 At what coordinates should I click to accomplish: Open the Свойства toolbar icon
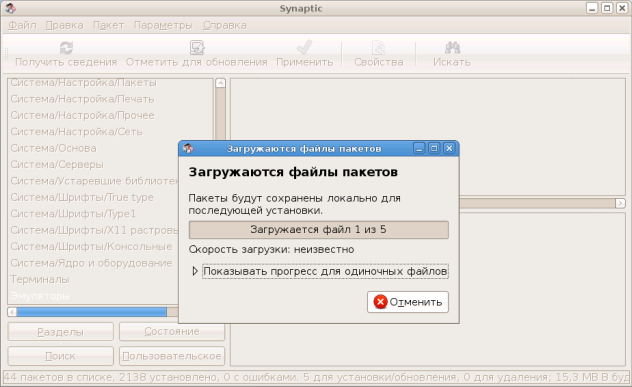click(x=378, y=48)
